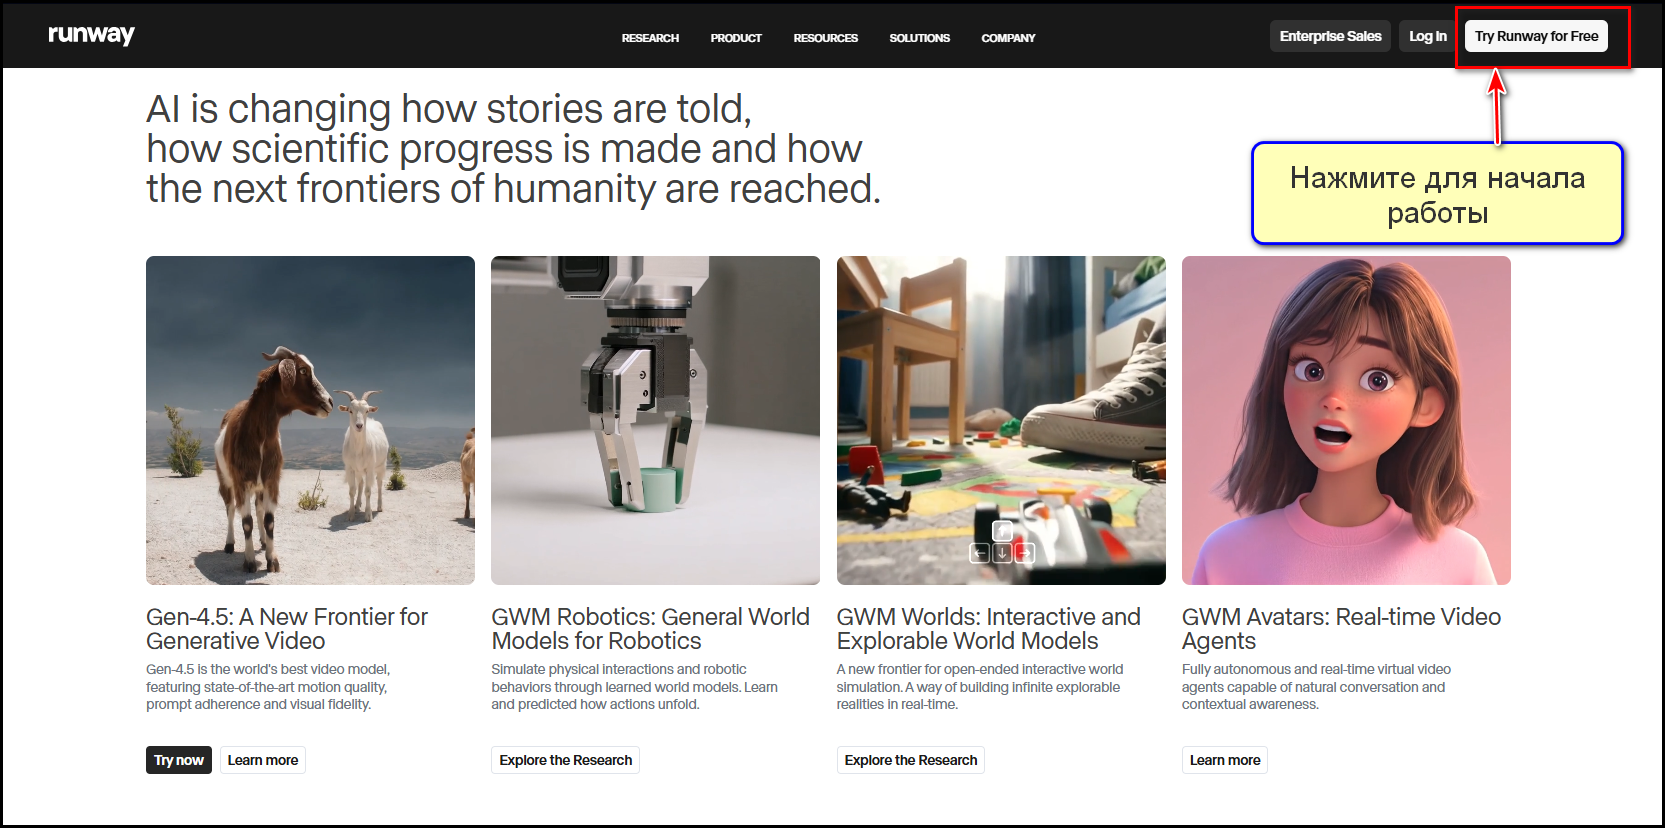The image size is (1665, 828).
Task: Explore the Research for GWM Worlds
Action: pos(910,760)
